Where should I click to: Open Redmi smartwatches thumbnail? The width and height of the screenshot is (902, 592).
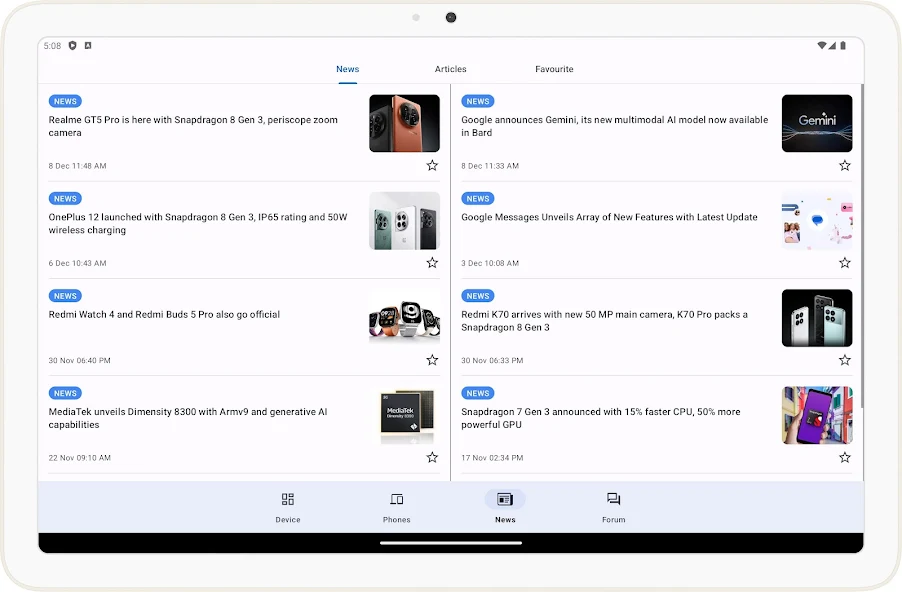[x=404, y=318]
